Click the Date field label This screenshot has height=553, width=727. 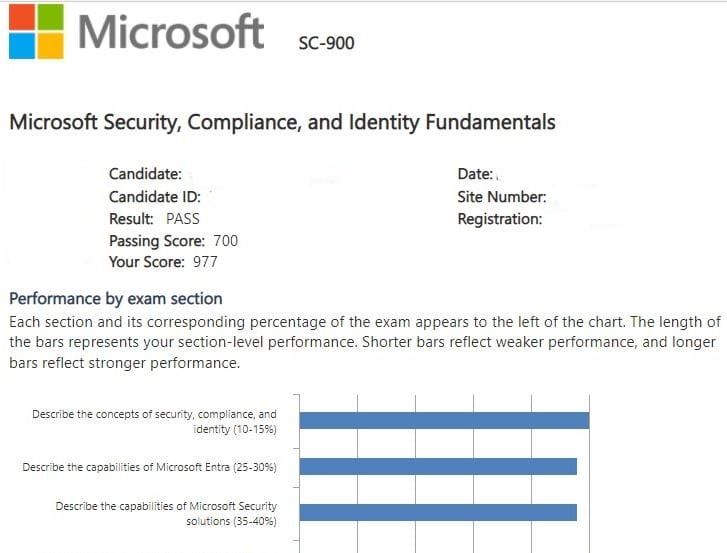[475, 174]
